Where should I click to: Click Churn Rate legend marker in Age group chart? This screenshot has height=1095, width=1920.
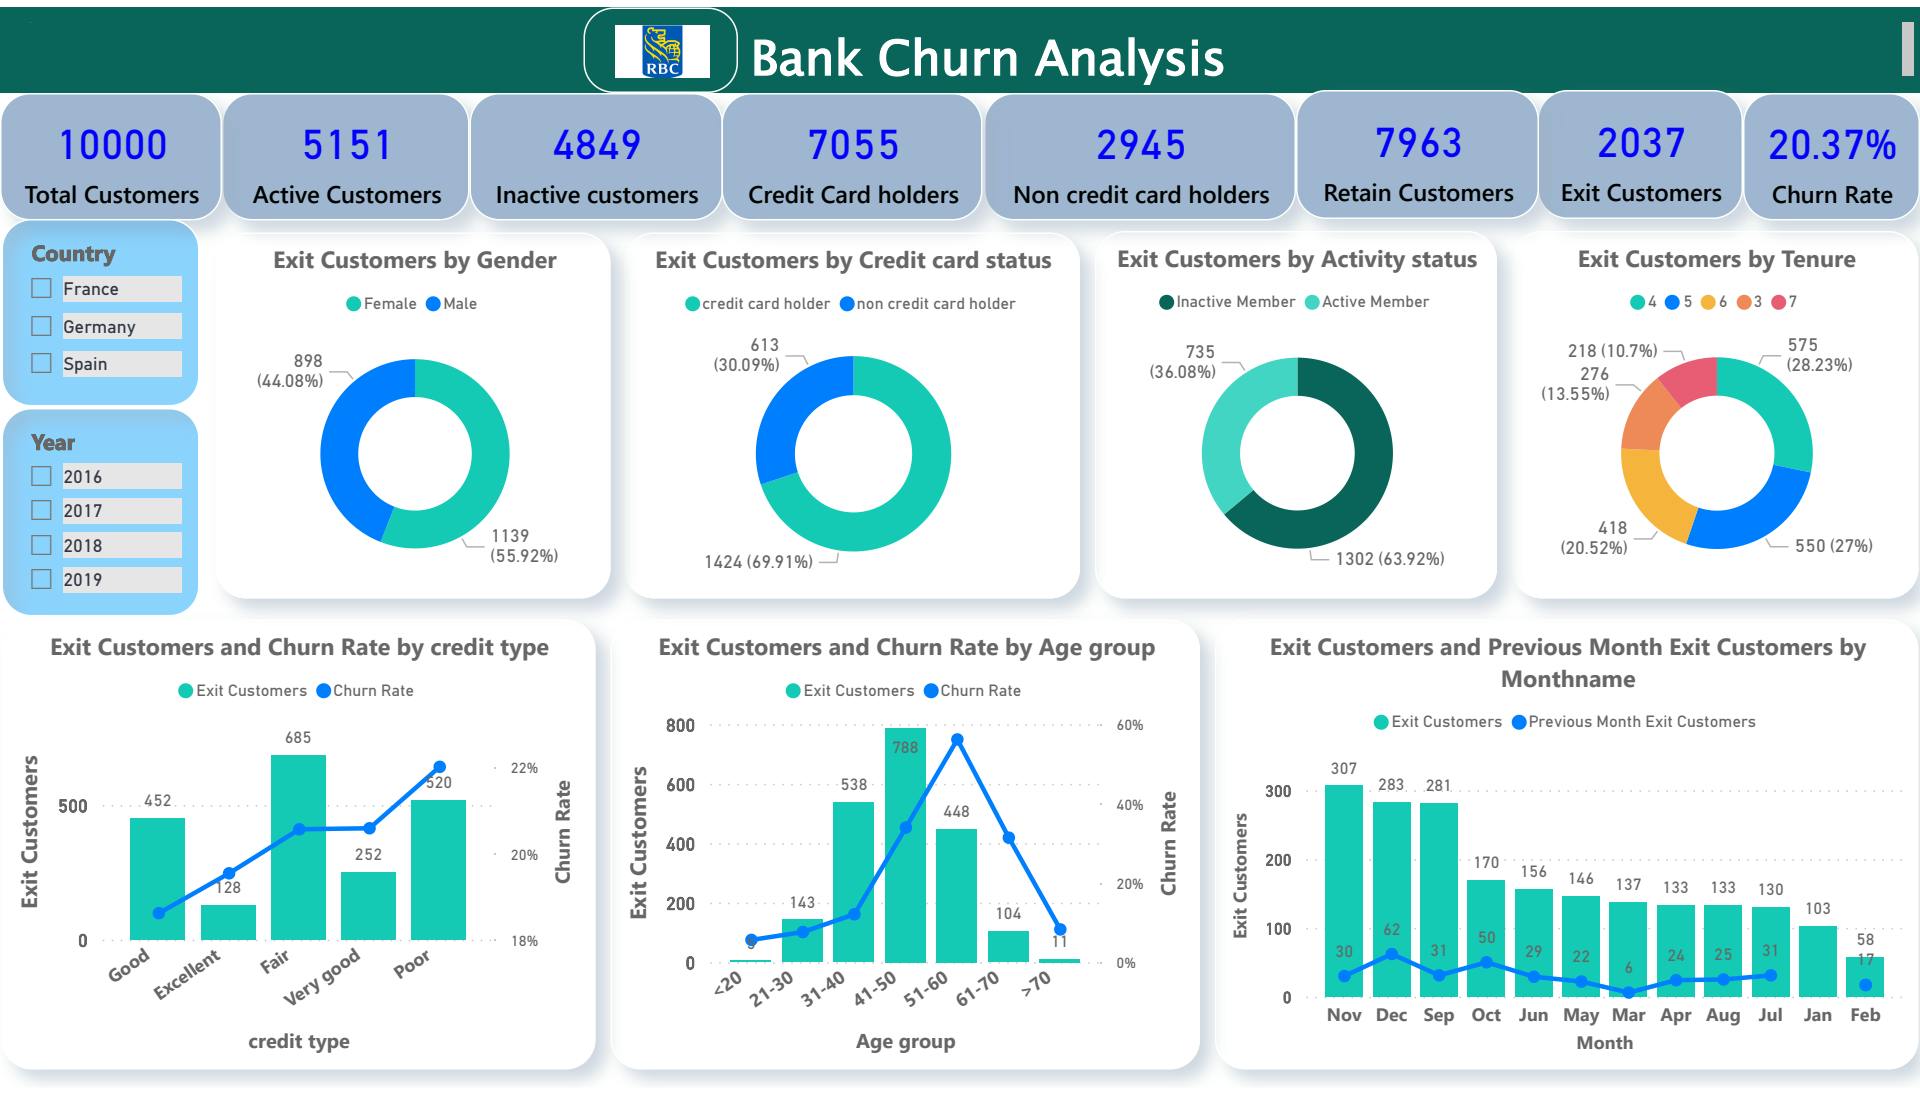(931, 691)
